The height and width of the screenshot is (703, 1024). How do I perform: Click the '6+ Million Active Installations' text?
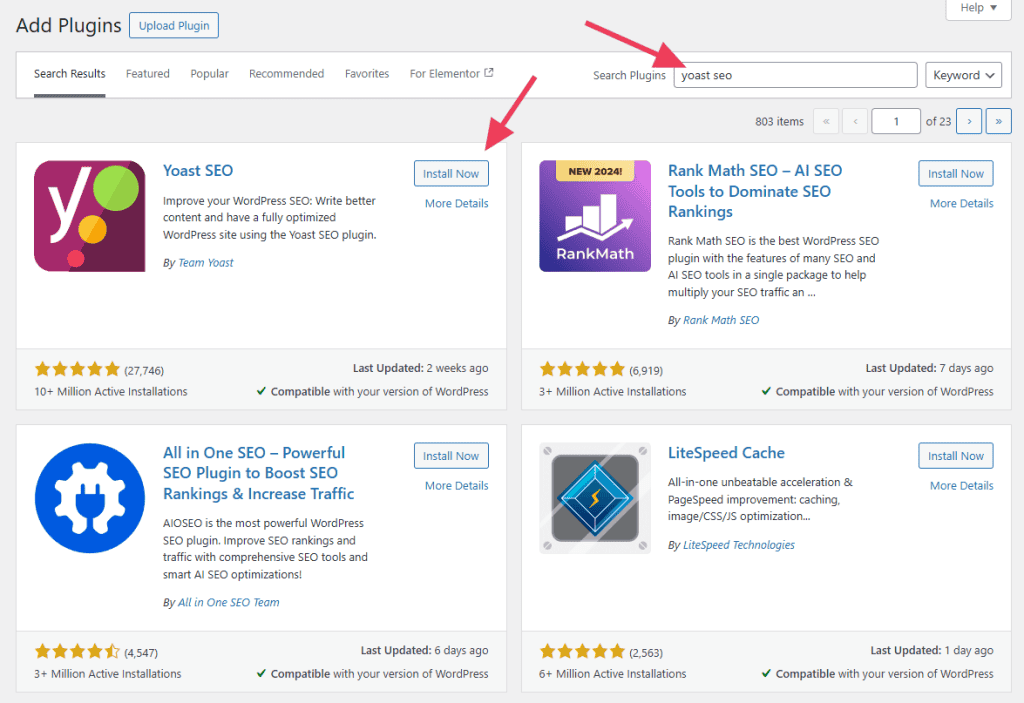pos(613,674)
